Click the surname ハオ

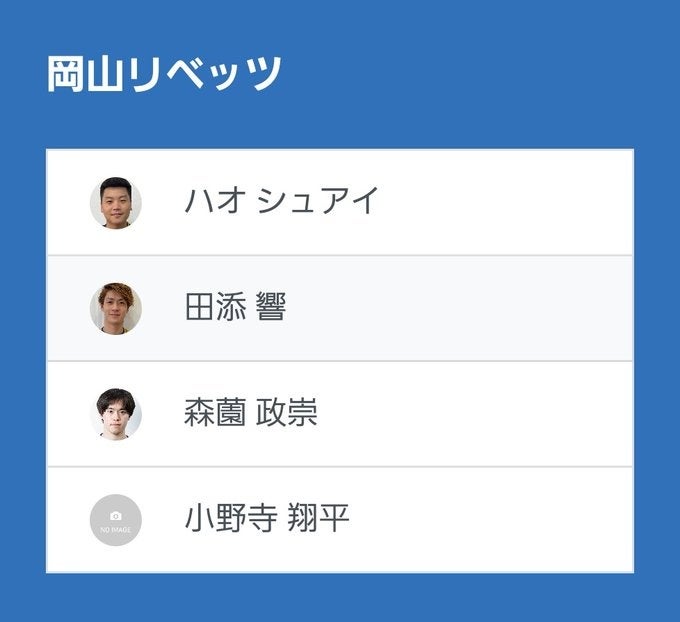coord(215,202)
